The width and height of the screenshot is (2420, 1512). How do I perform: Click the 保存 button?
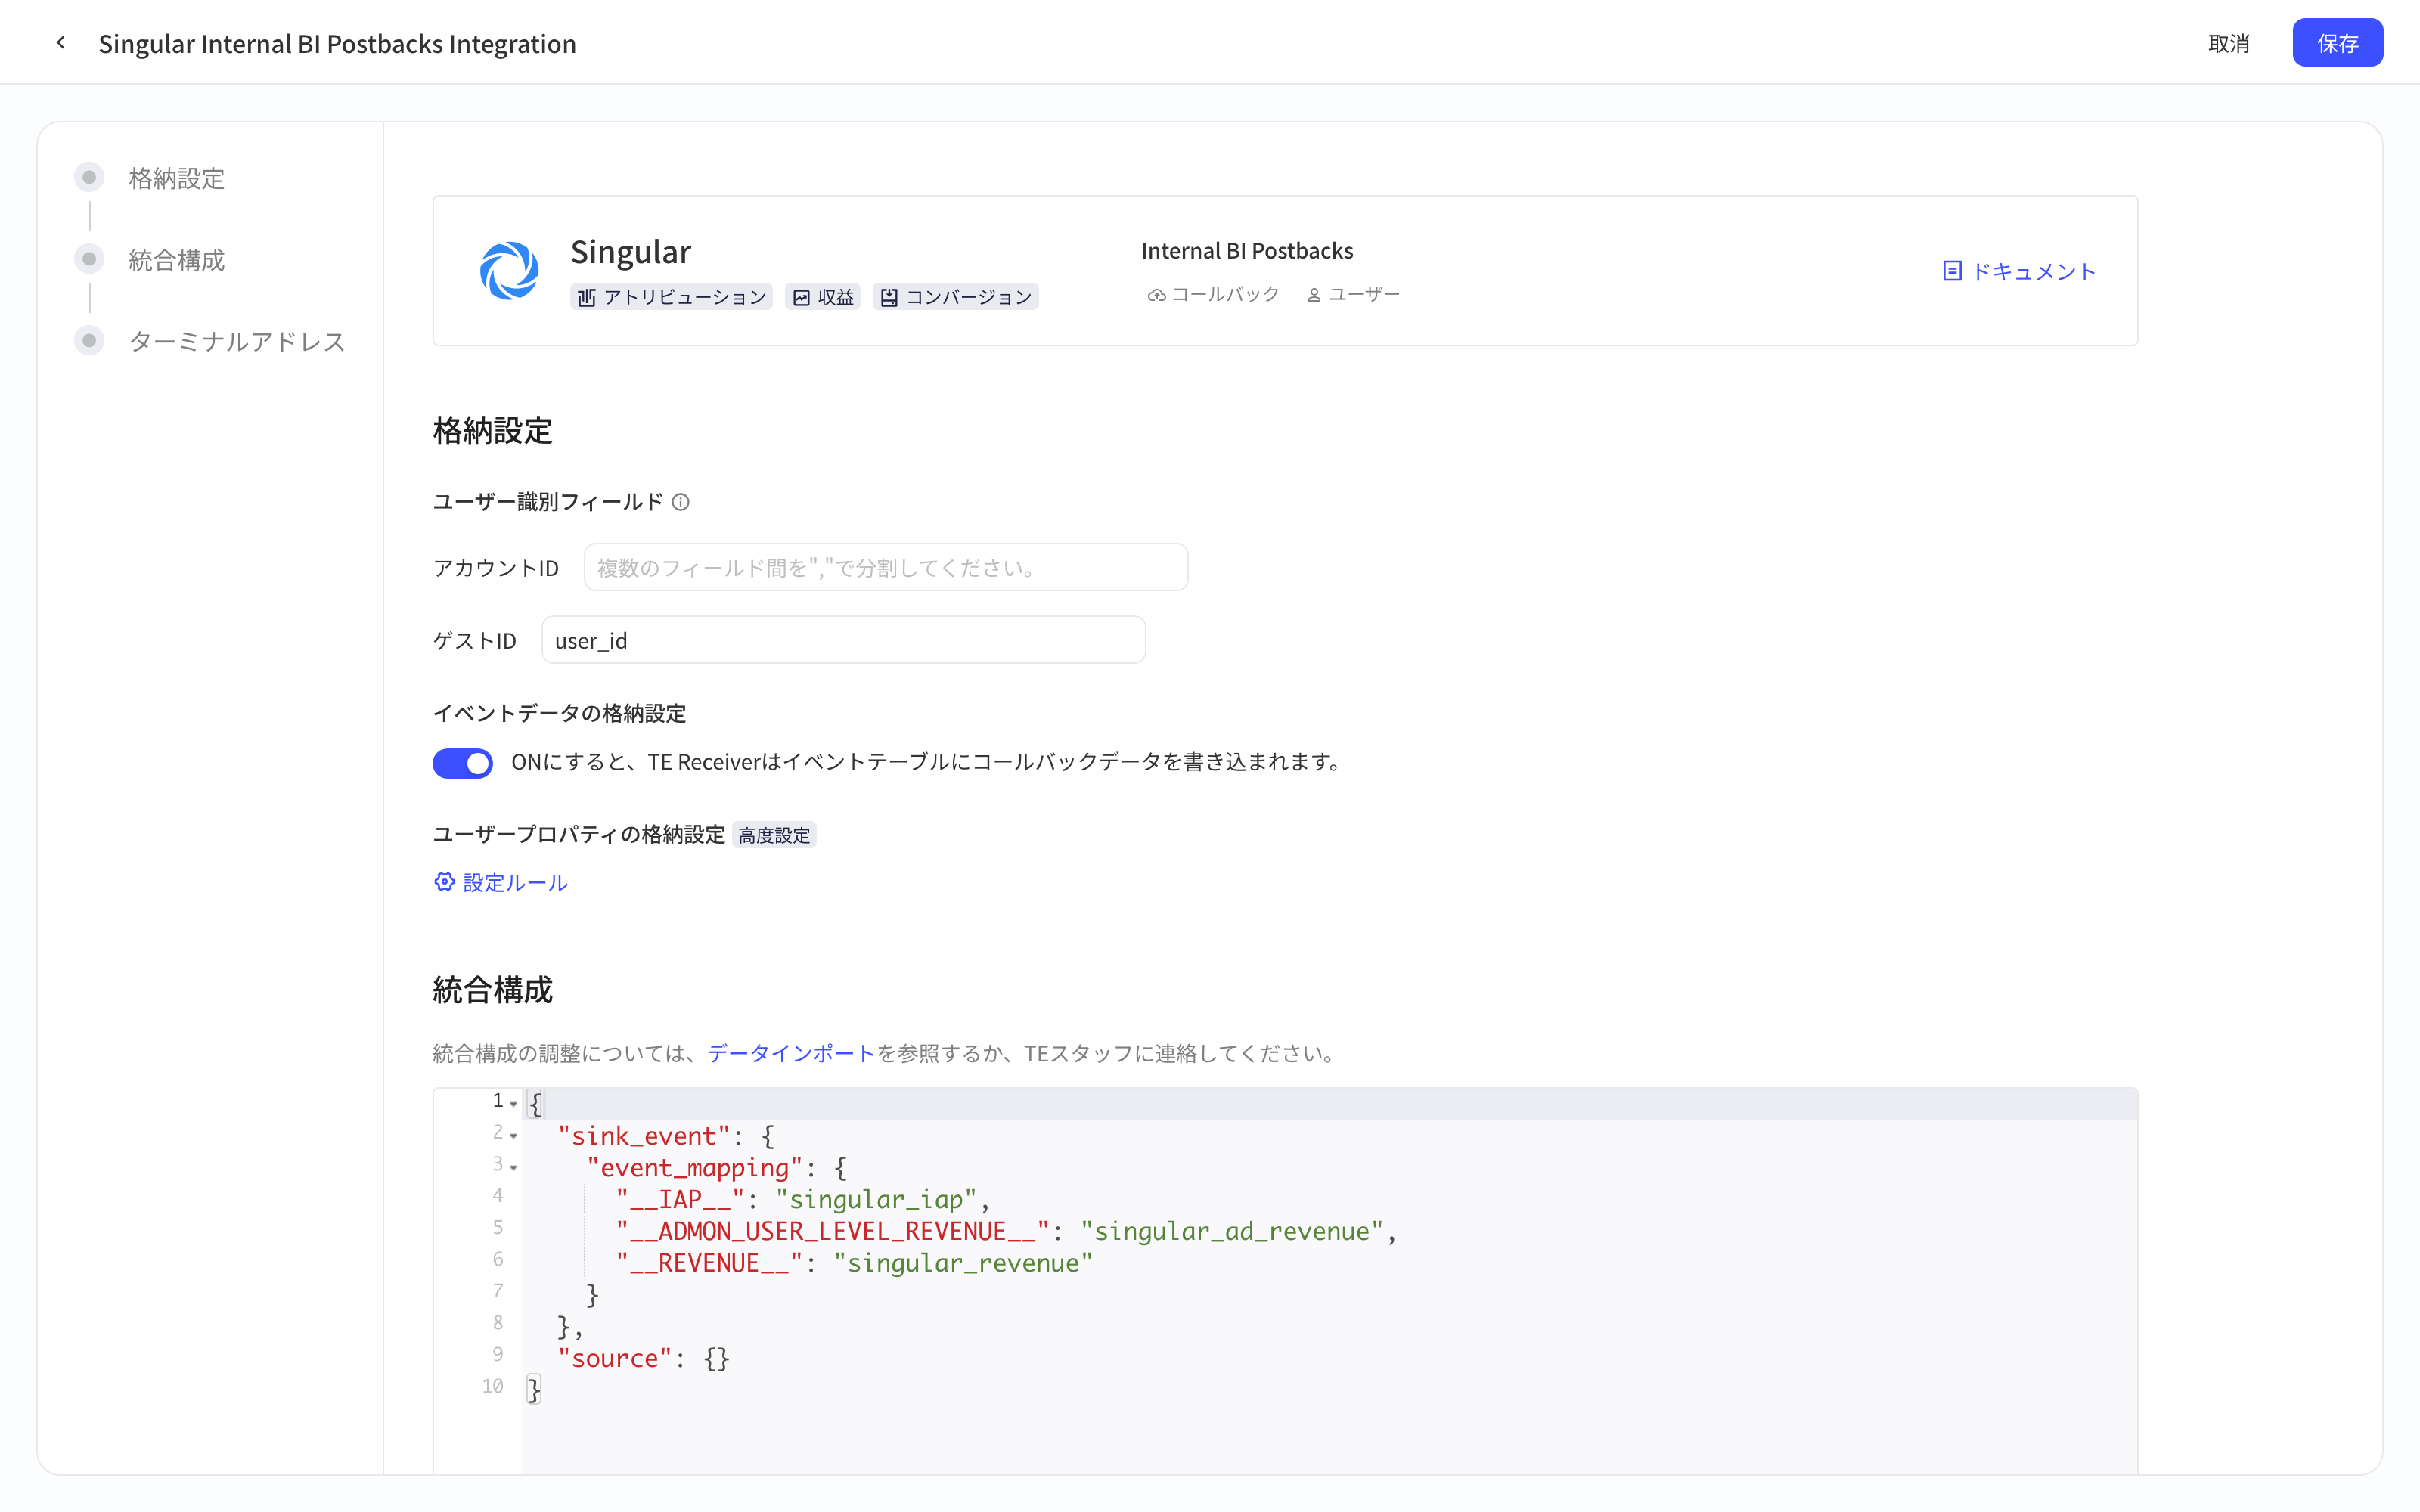pyautogui.click(x=2337, y=43)
